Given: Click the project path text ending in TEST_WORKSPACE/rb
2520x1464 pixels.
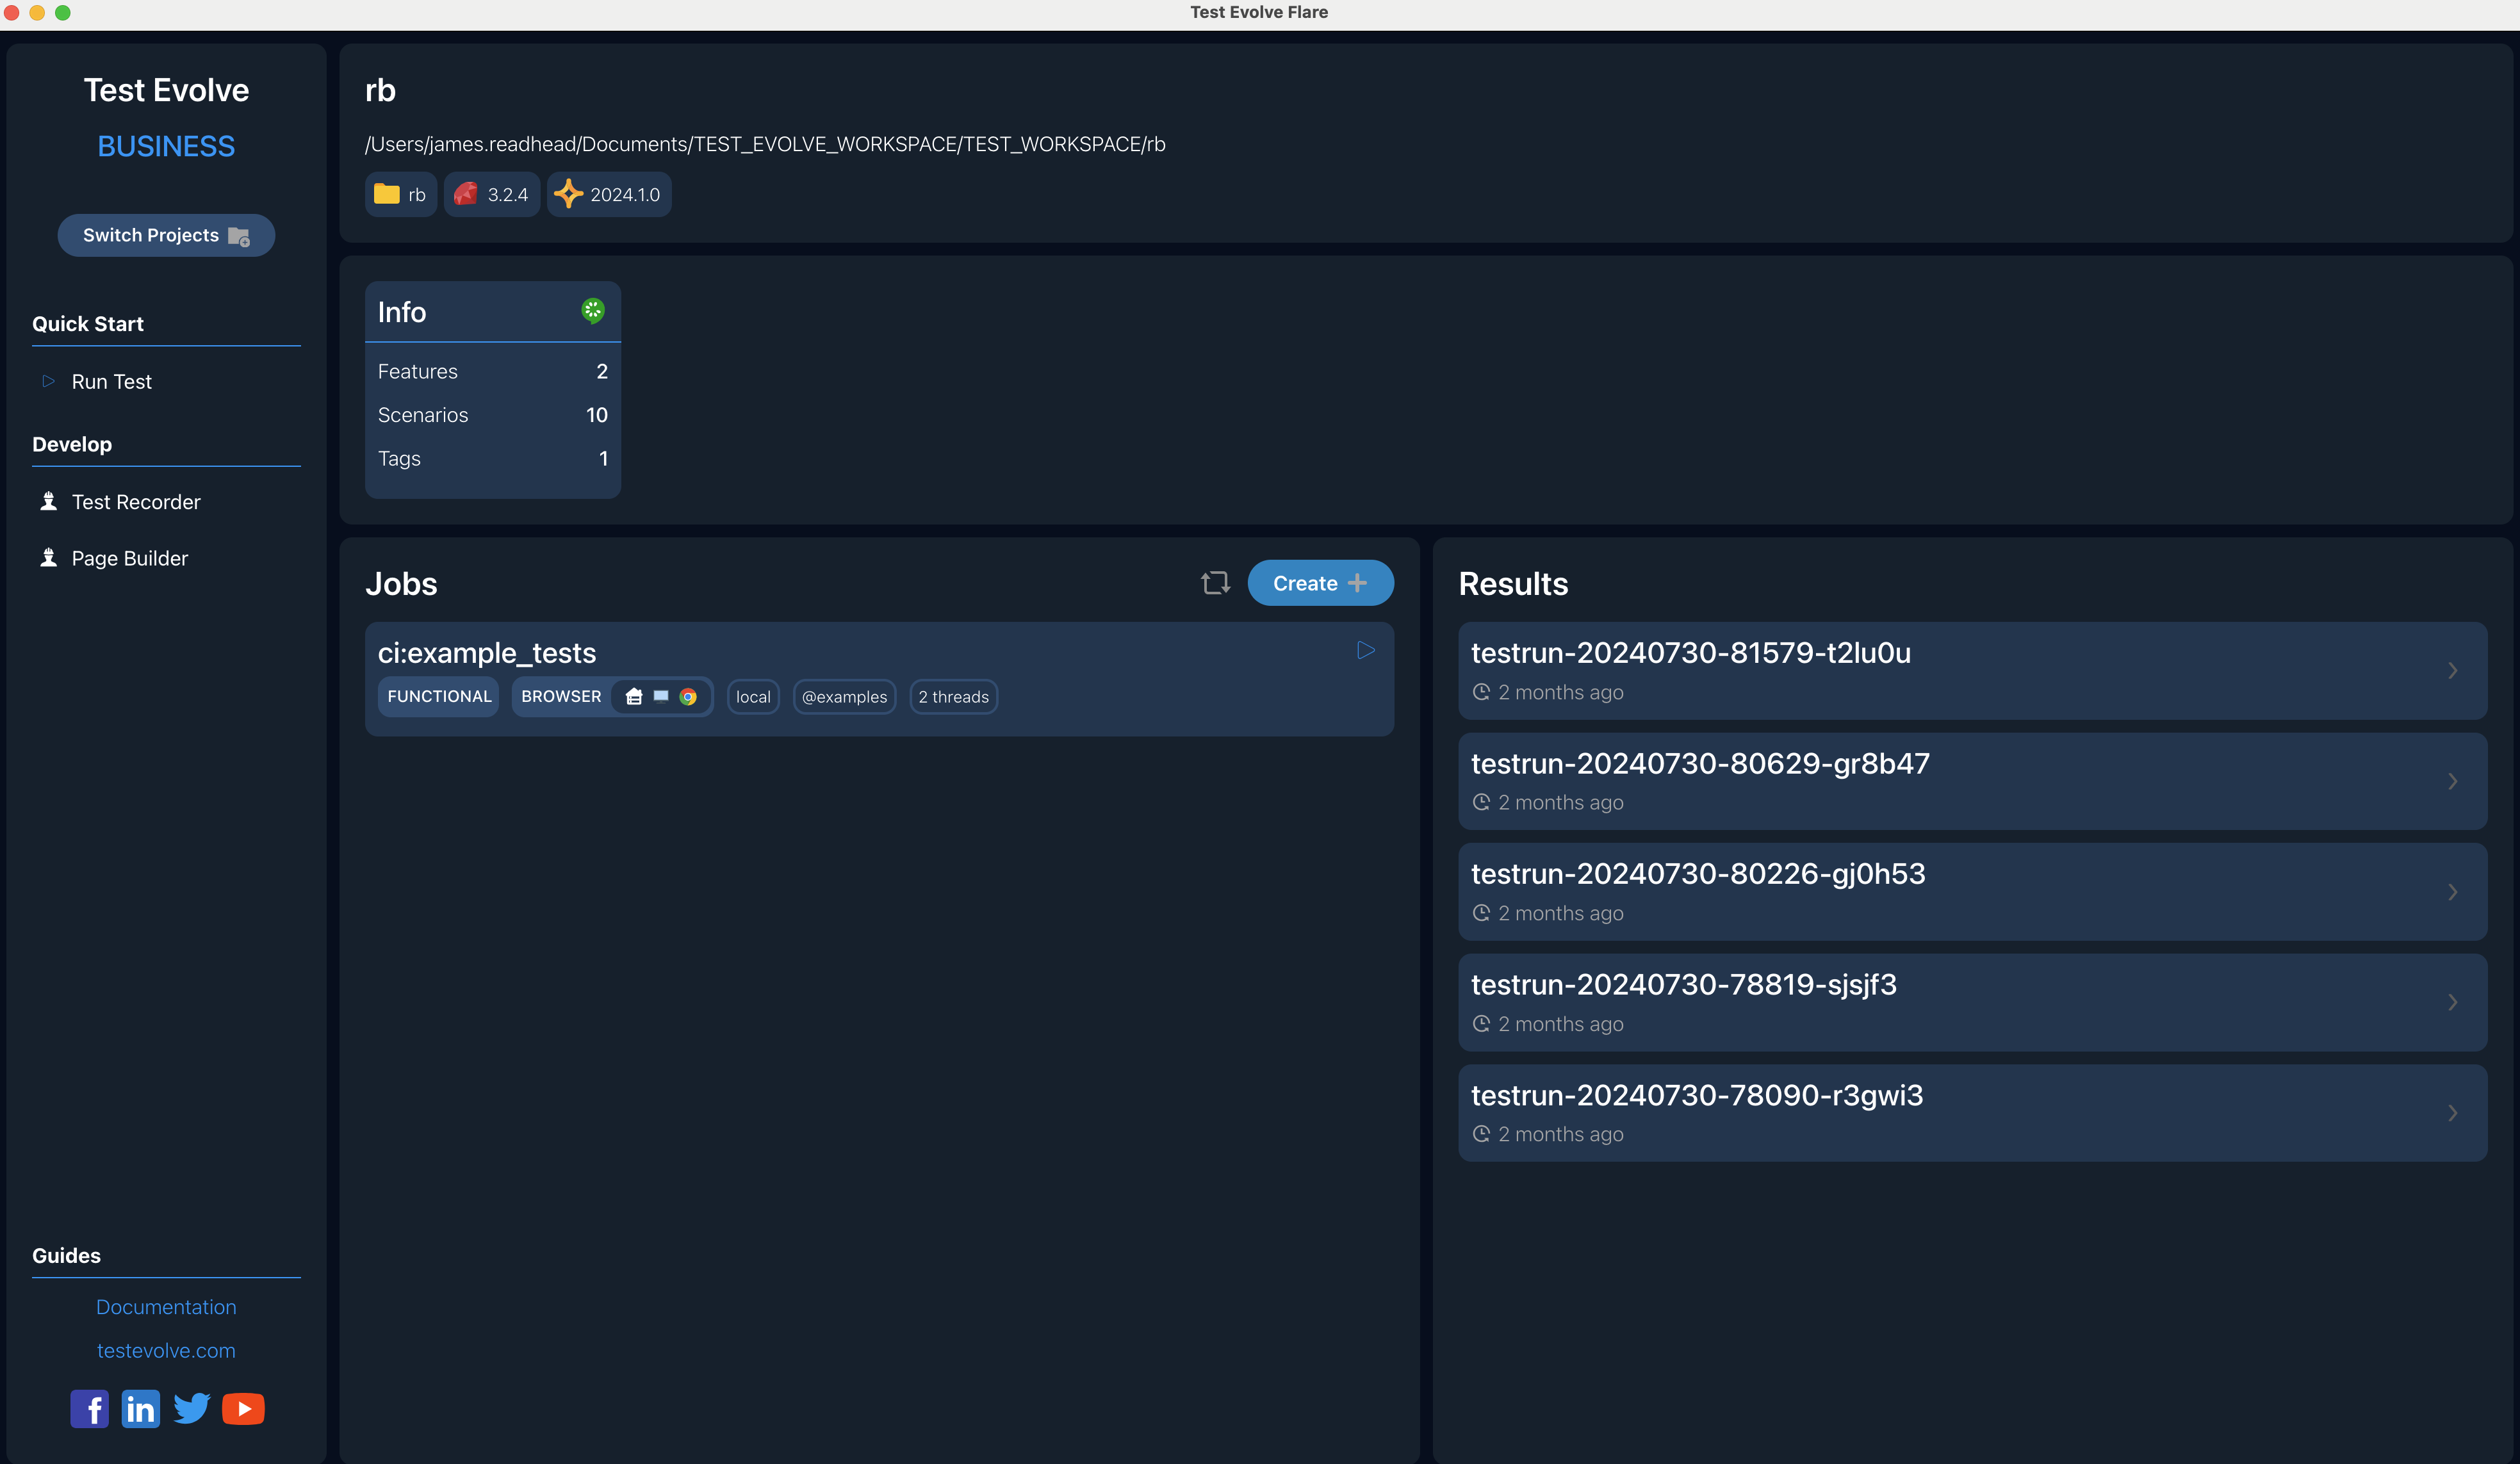Looking at the screenshot, I should coord(765,144).
